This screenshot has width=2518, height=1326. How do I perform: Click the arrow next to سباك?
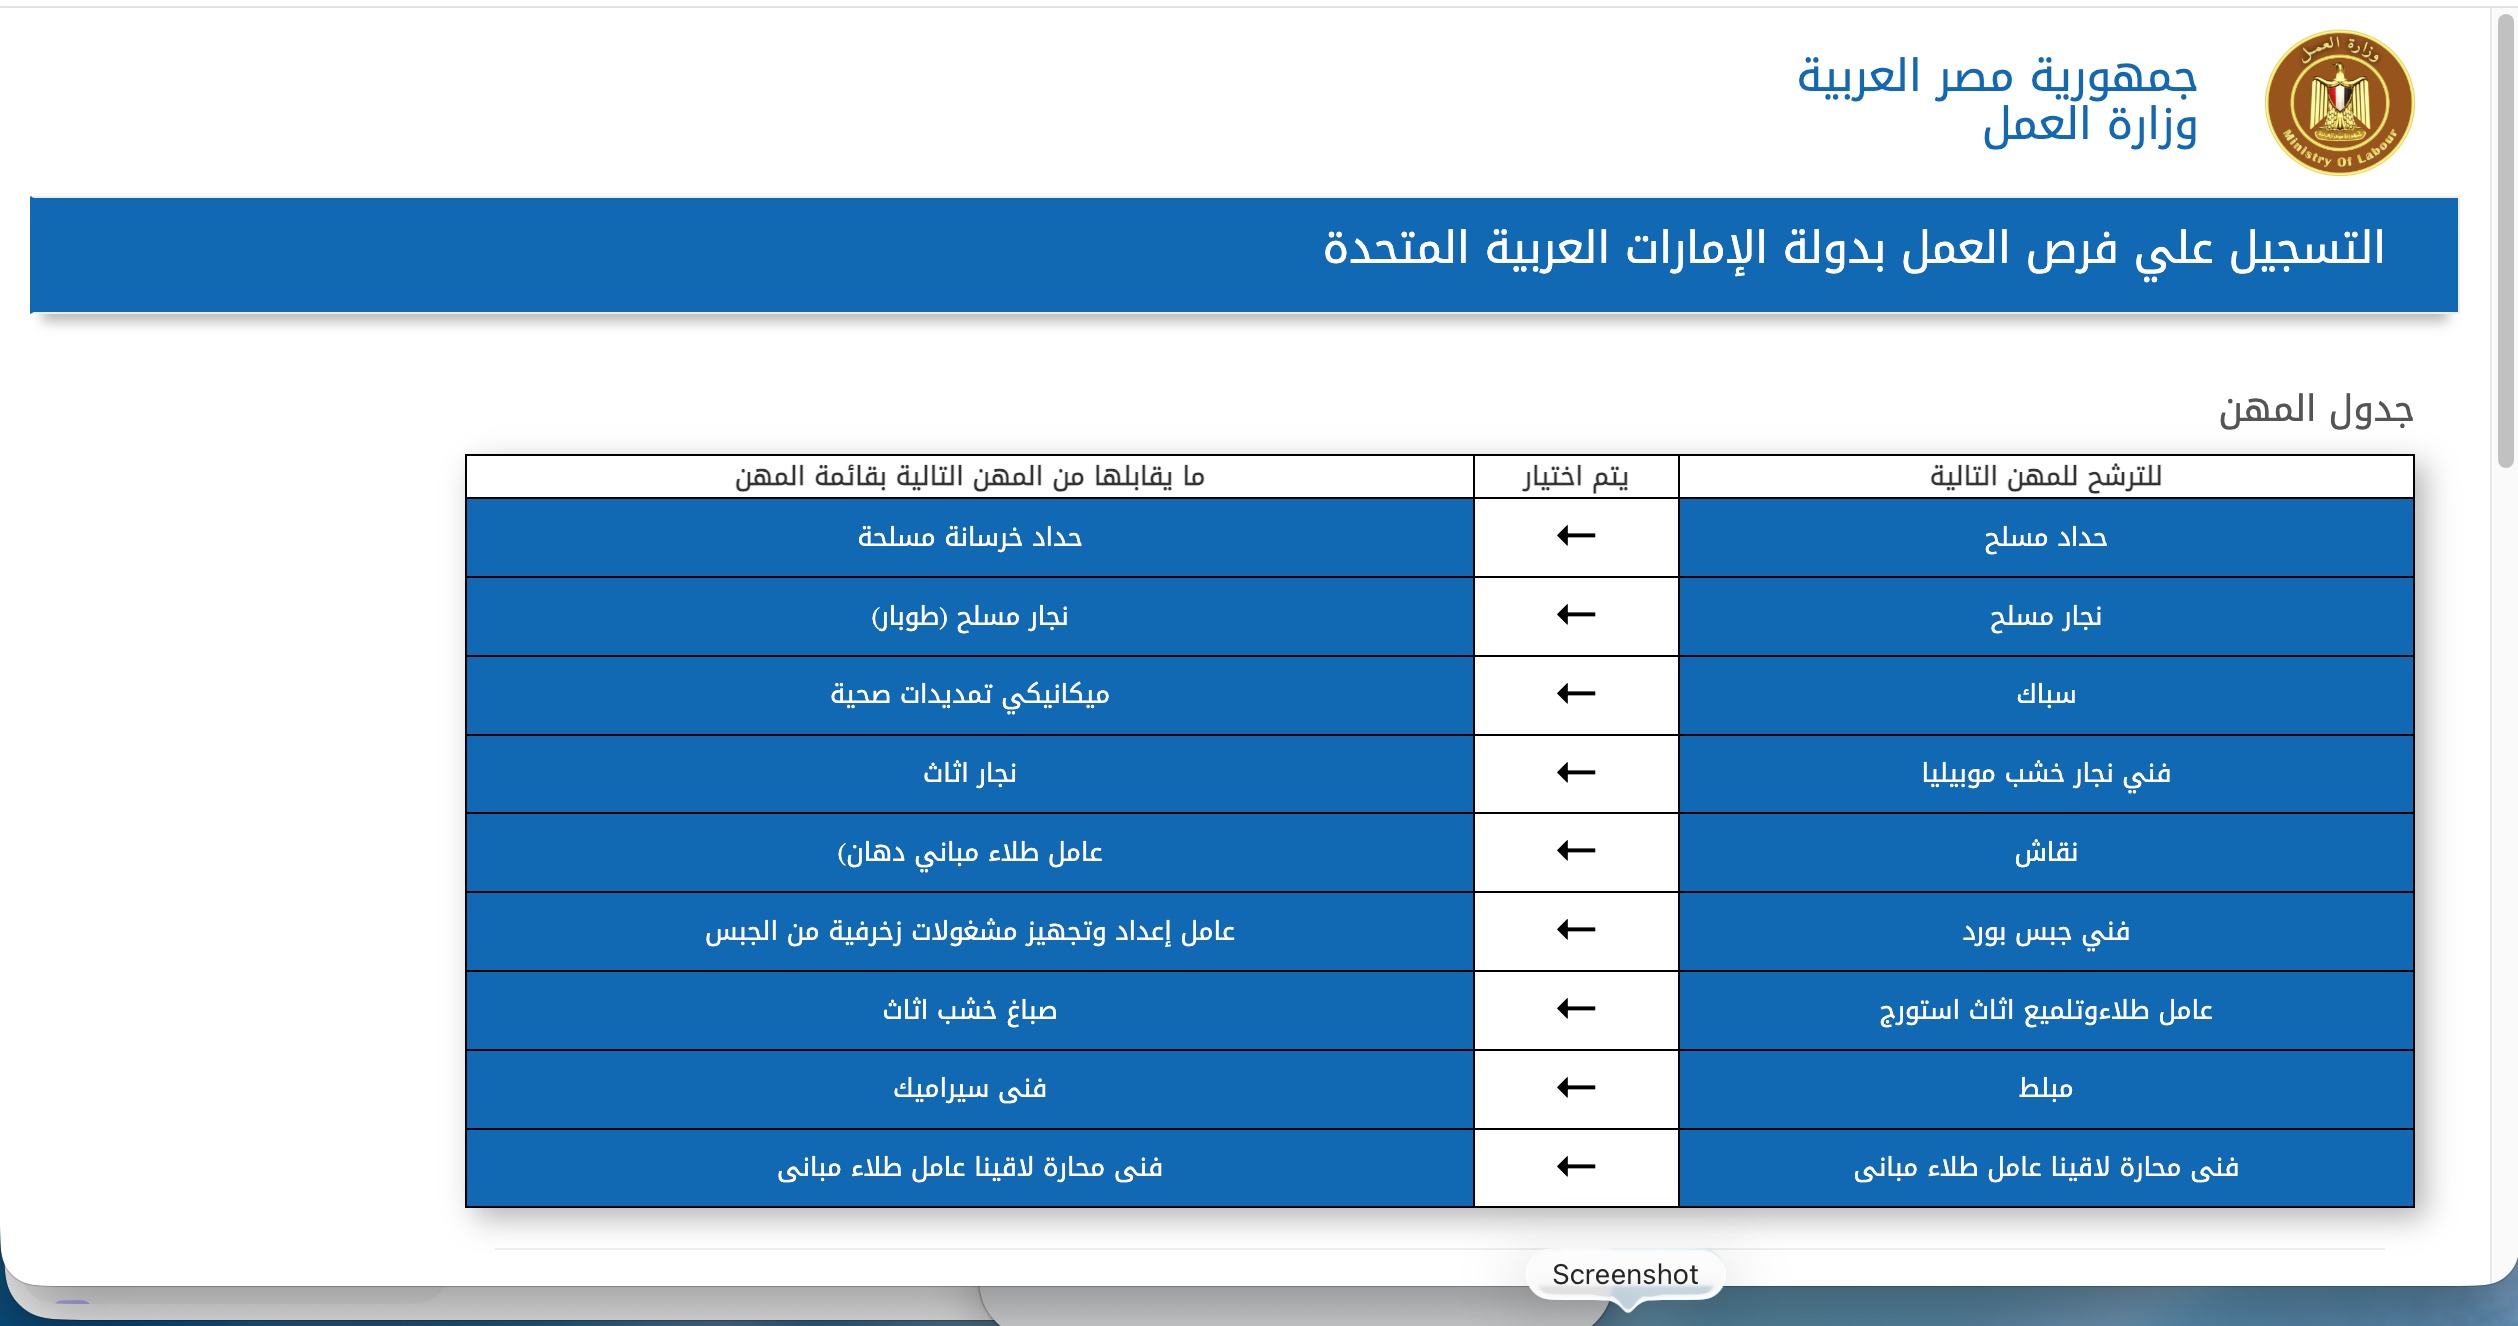(x=1576, y=693)
